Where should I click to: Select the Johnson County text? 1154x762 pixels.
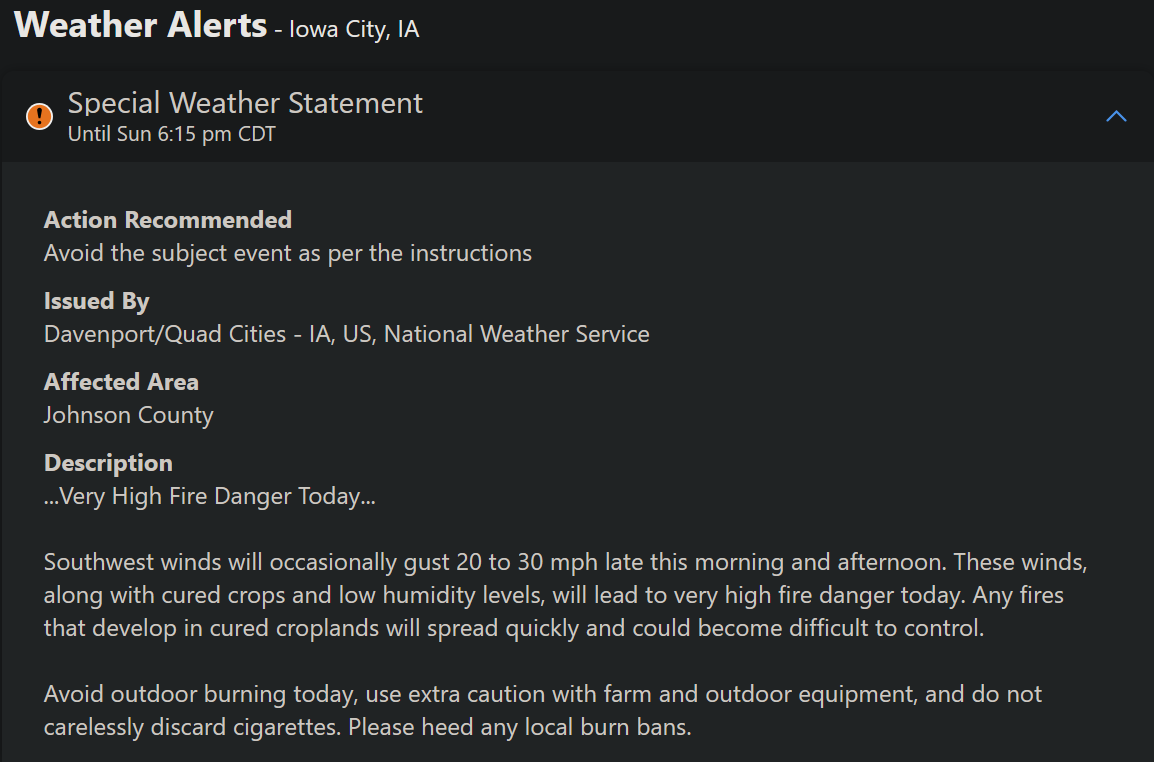coord(129,415)
